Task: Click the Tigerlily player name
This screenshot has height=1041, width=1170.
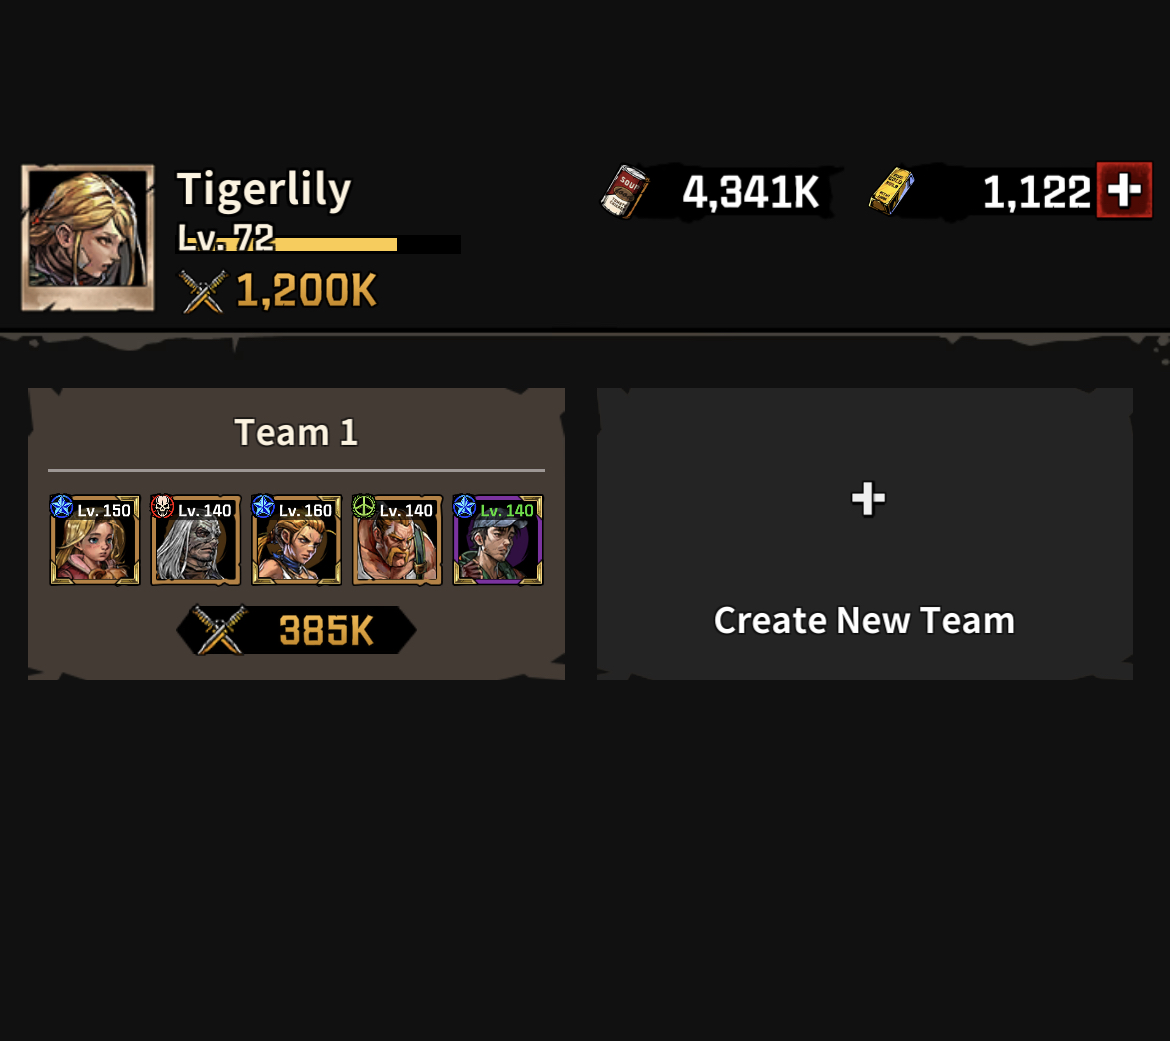Action: coord(263,189)
